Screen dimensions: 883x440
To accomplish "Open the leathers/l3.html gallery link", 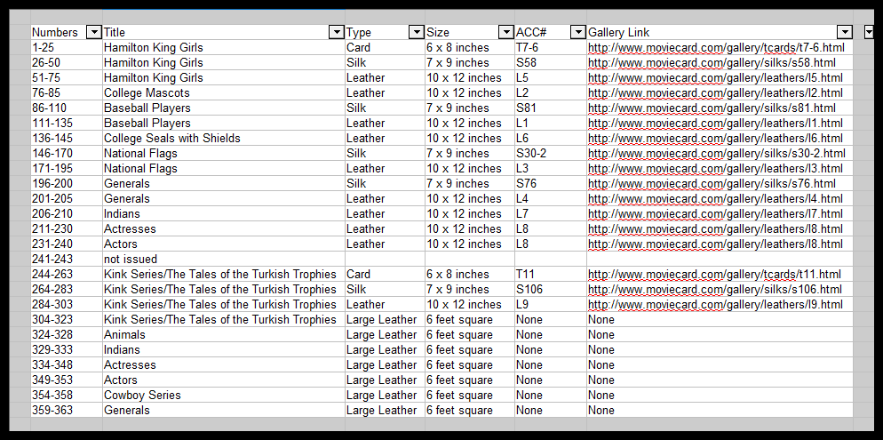I will pos(715,168).
